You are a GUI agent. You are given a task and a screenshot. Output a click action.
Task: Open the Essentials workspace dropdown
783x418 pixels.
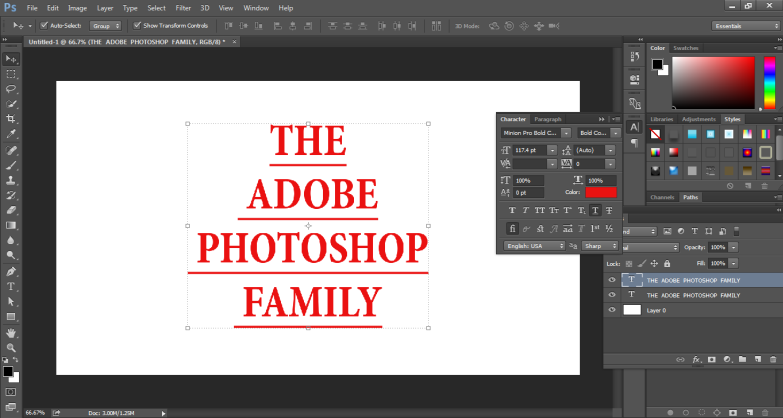click(746, 26)
